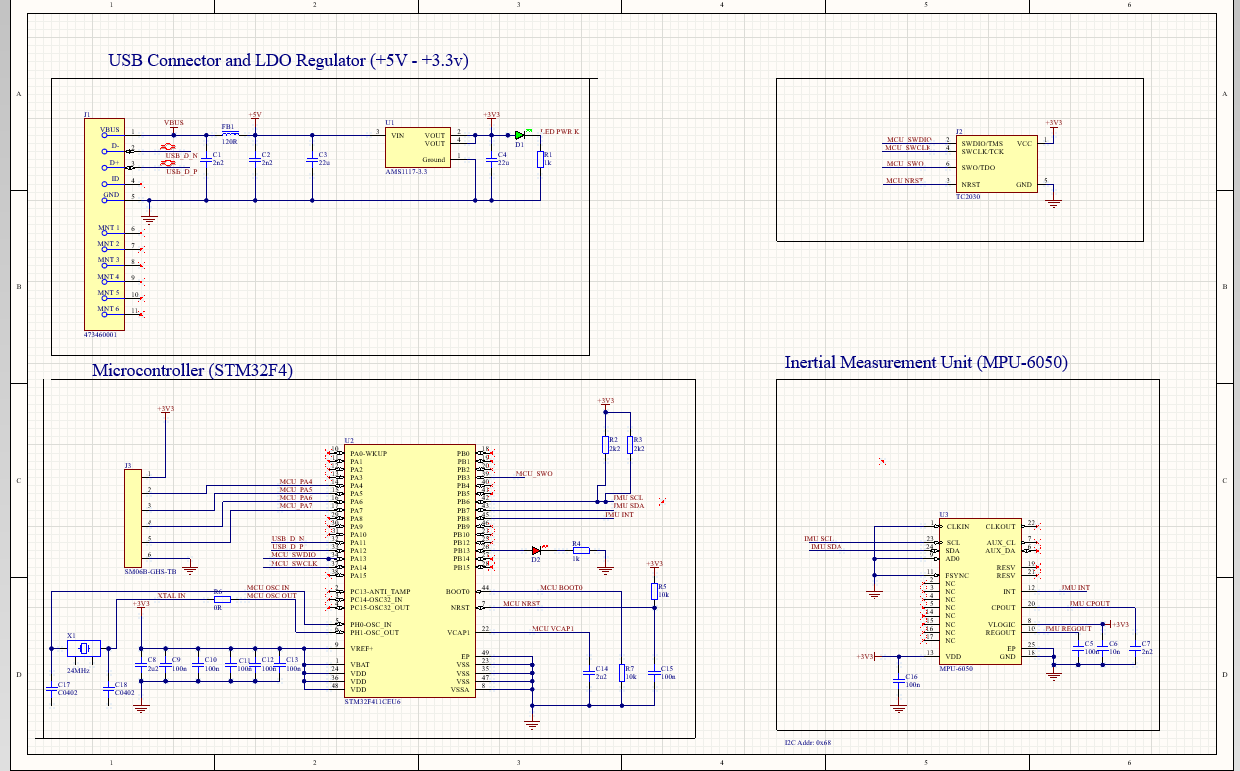Select pull-up resistor R2 2k2
The height and width of the screenshot is (771, 1240).
click(x=605, y=445)
